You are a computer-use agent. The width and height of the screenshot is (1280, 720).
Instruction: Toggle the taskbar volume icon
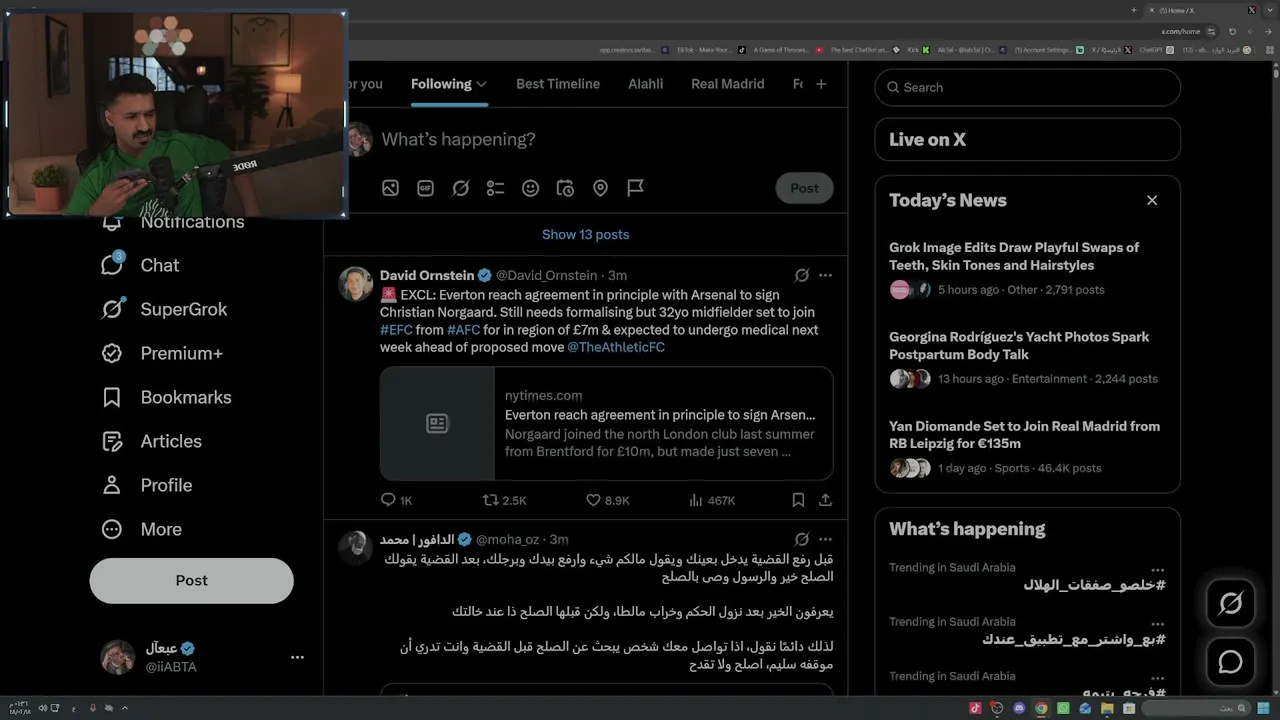(41, 708)
